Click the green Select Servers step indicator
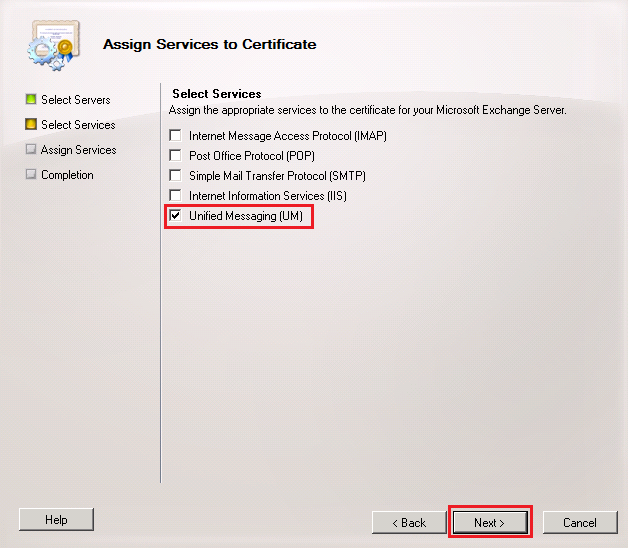This screenshot has height=548, width=628. tap(31, 99)
